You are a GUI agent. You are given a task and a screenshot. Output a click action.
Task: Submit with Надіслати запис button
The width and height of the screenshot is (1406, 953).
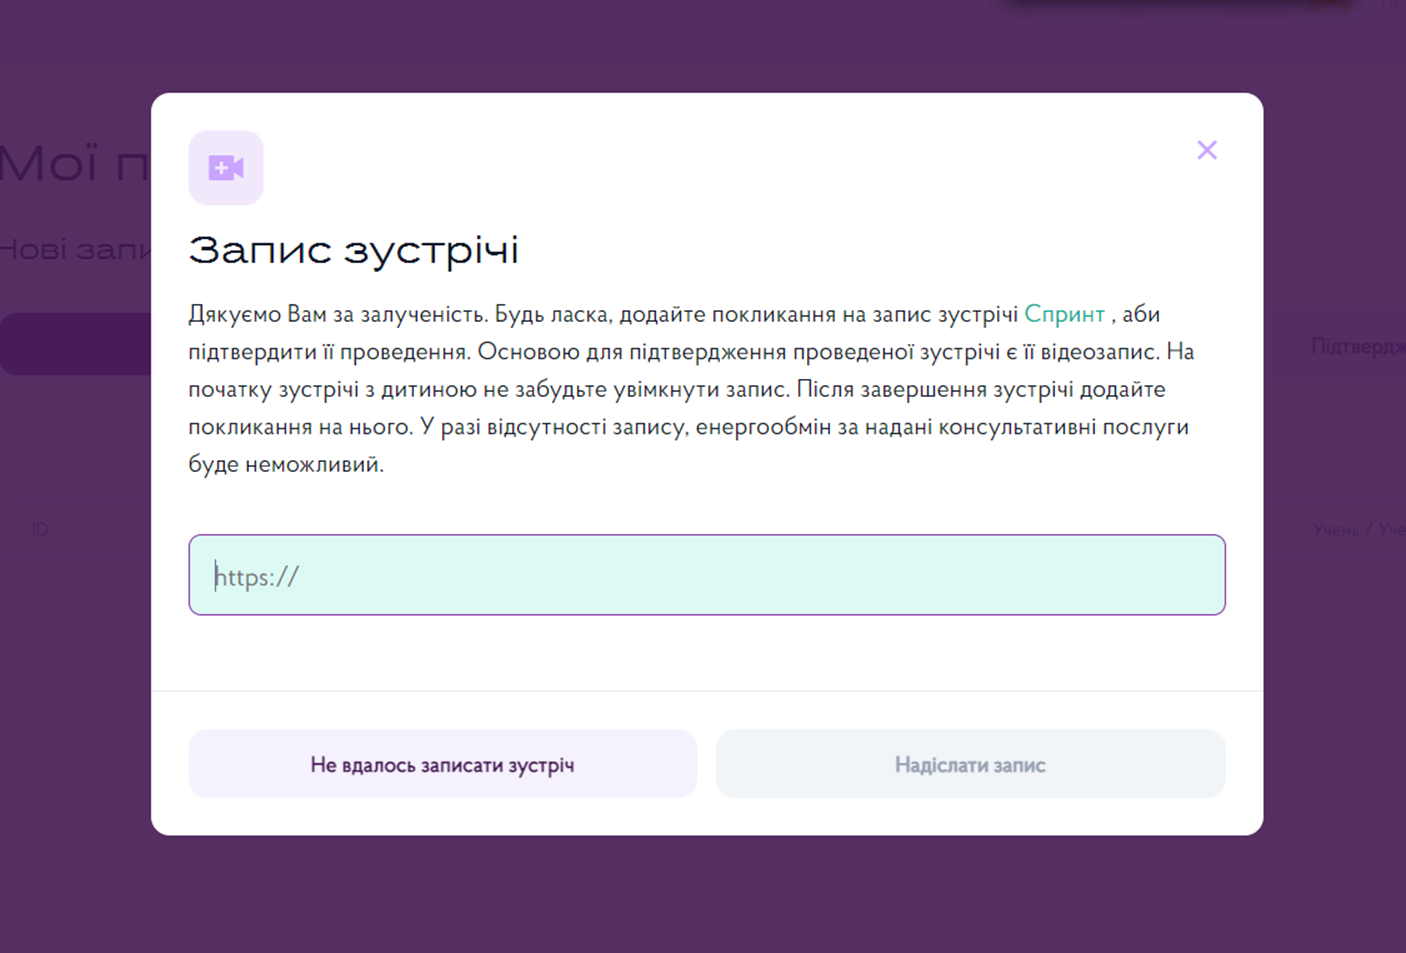(970, 764)
